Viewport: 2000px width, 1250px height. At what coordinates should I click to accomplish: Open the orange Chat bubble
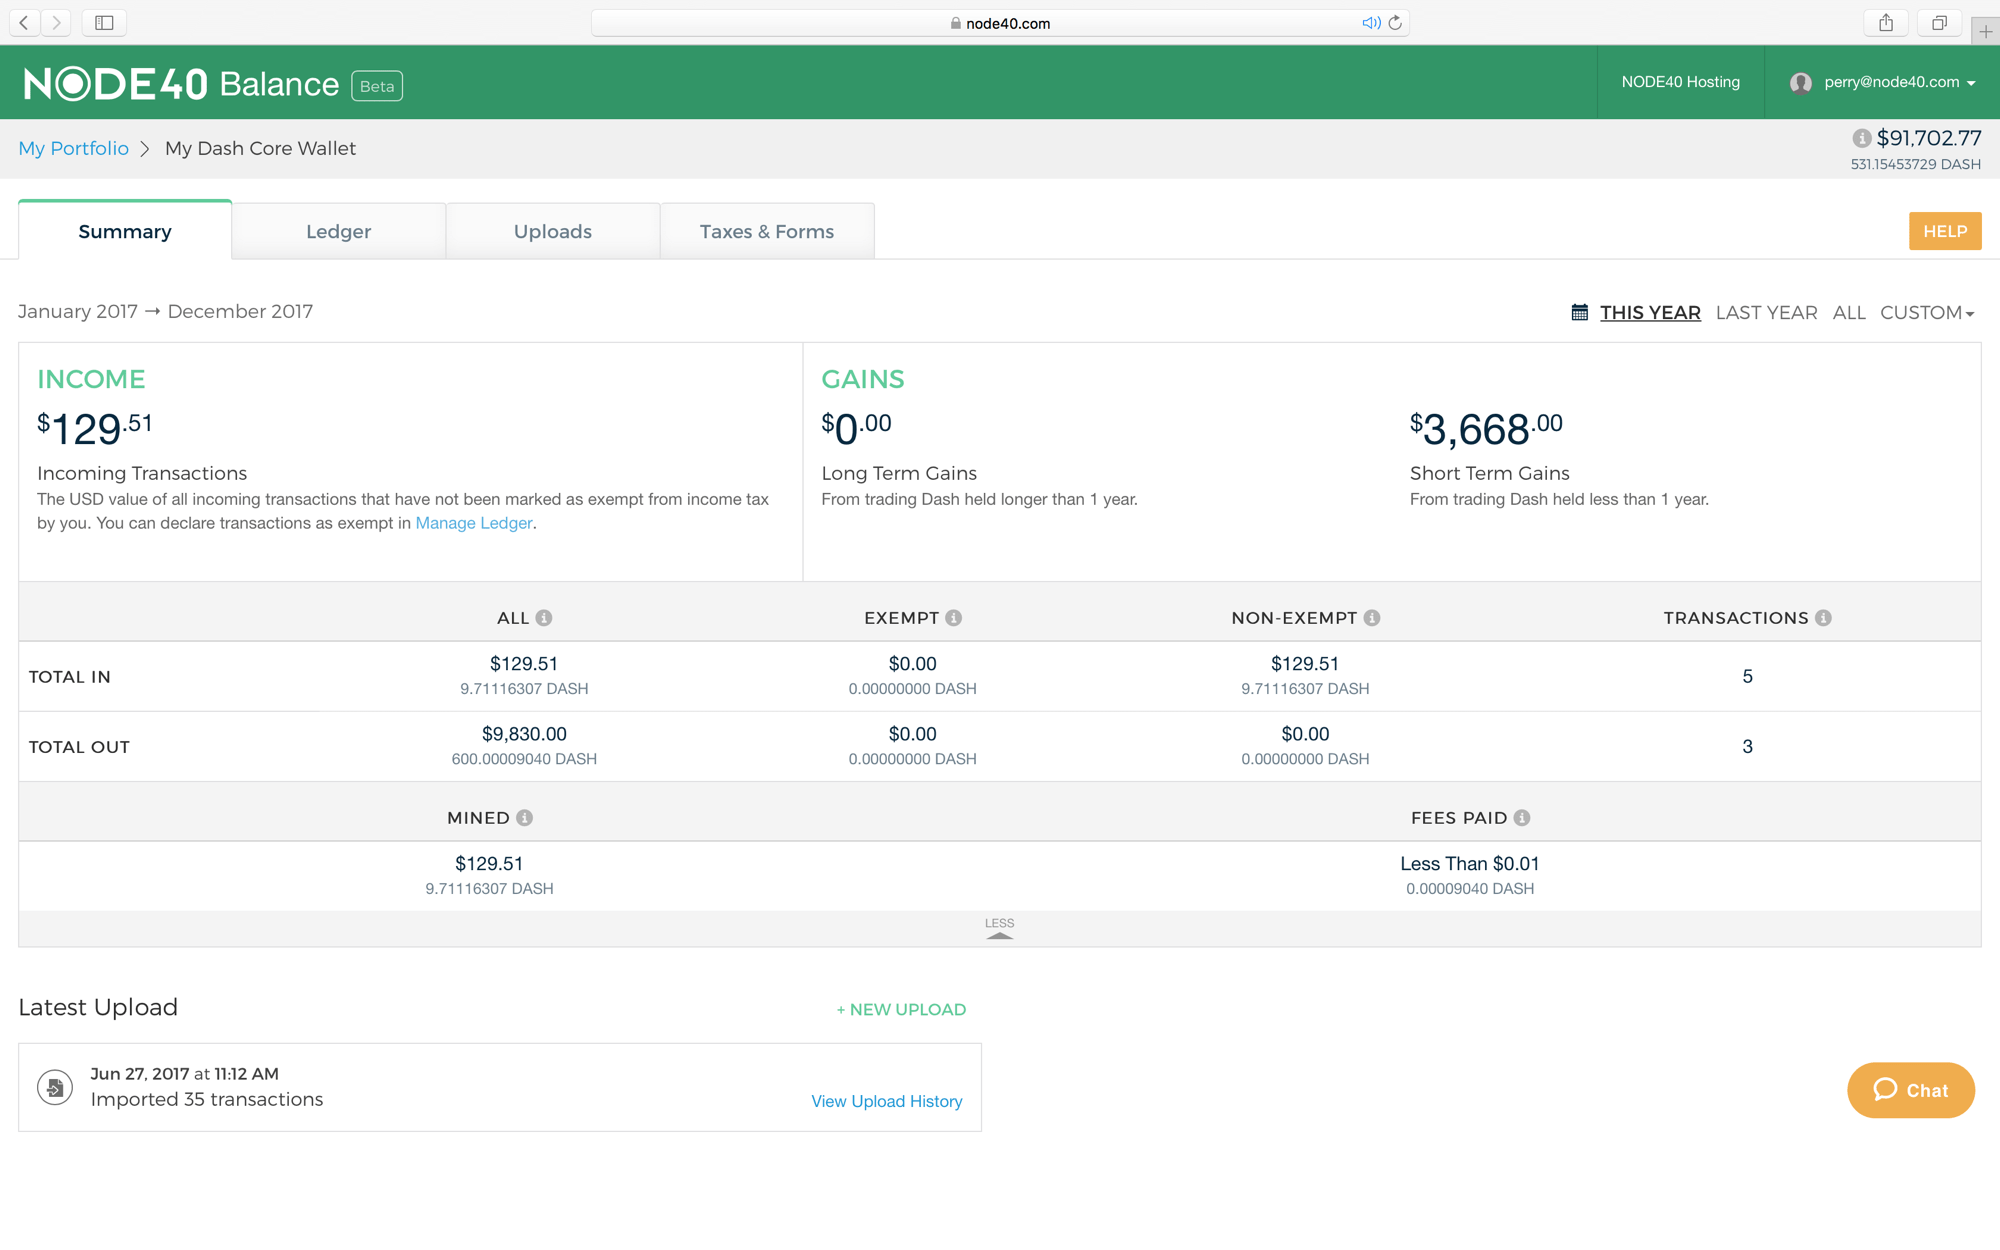click(1910, 1090)
